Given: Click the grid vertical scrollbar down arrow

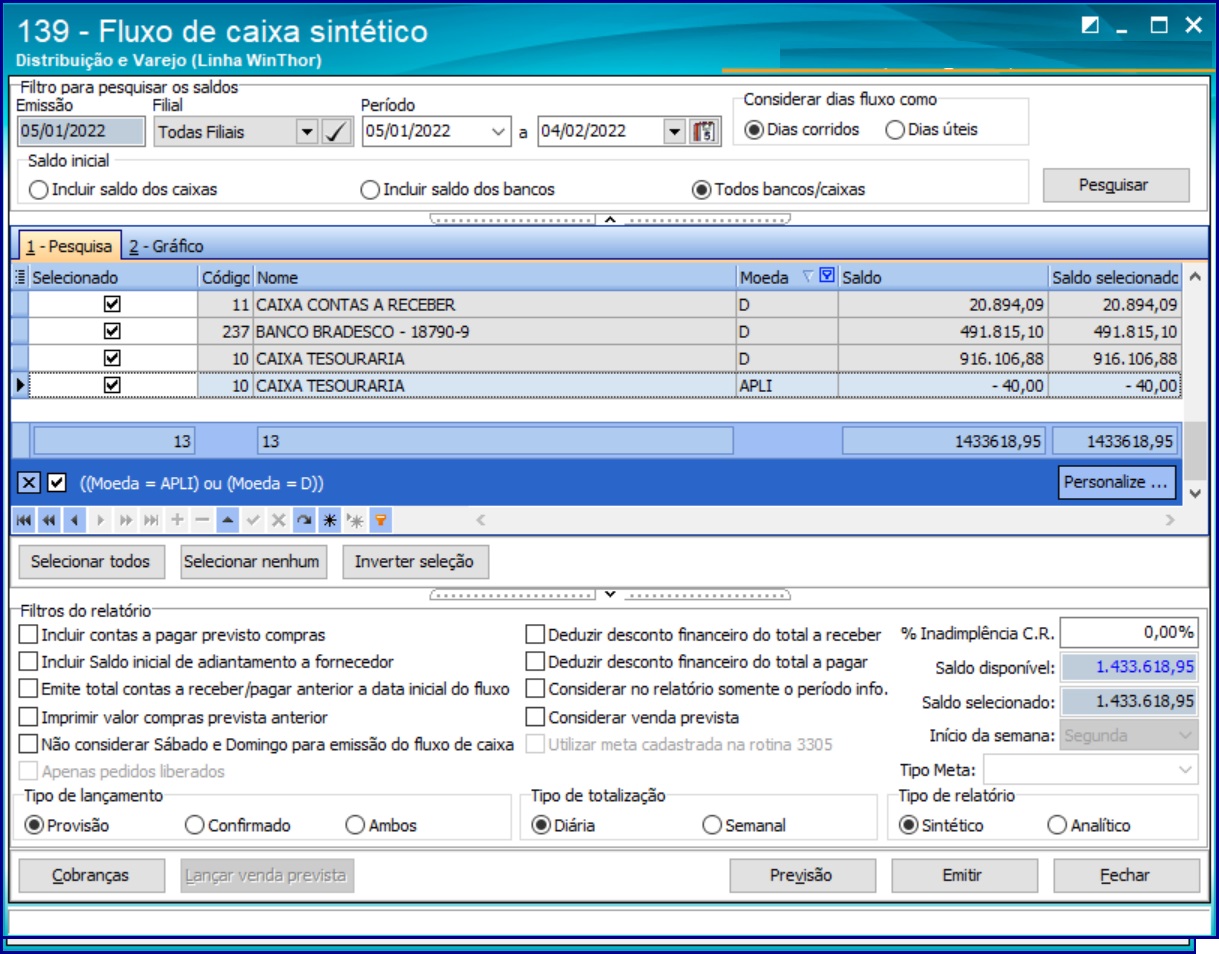Looking at the screenshot, I should (1194, 493).
